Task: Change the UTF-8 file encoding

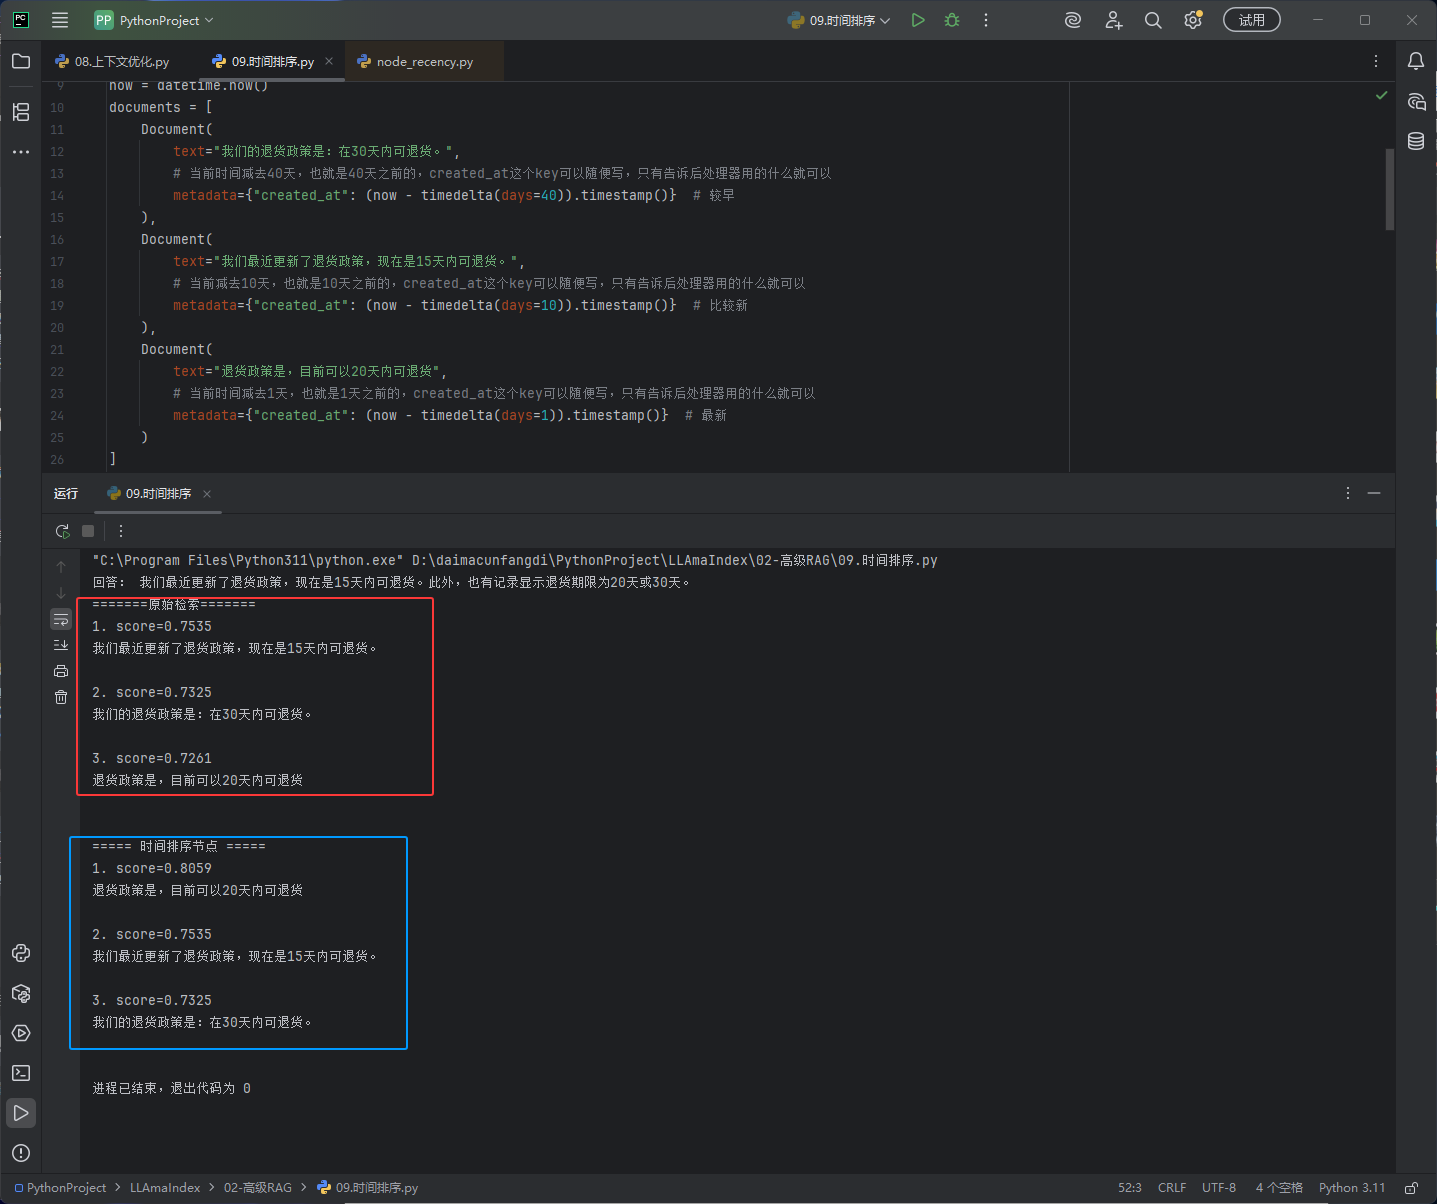Action: [1219, 1188]
